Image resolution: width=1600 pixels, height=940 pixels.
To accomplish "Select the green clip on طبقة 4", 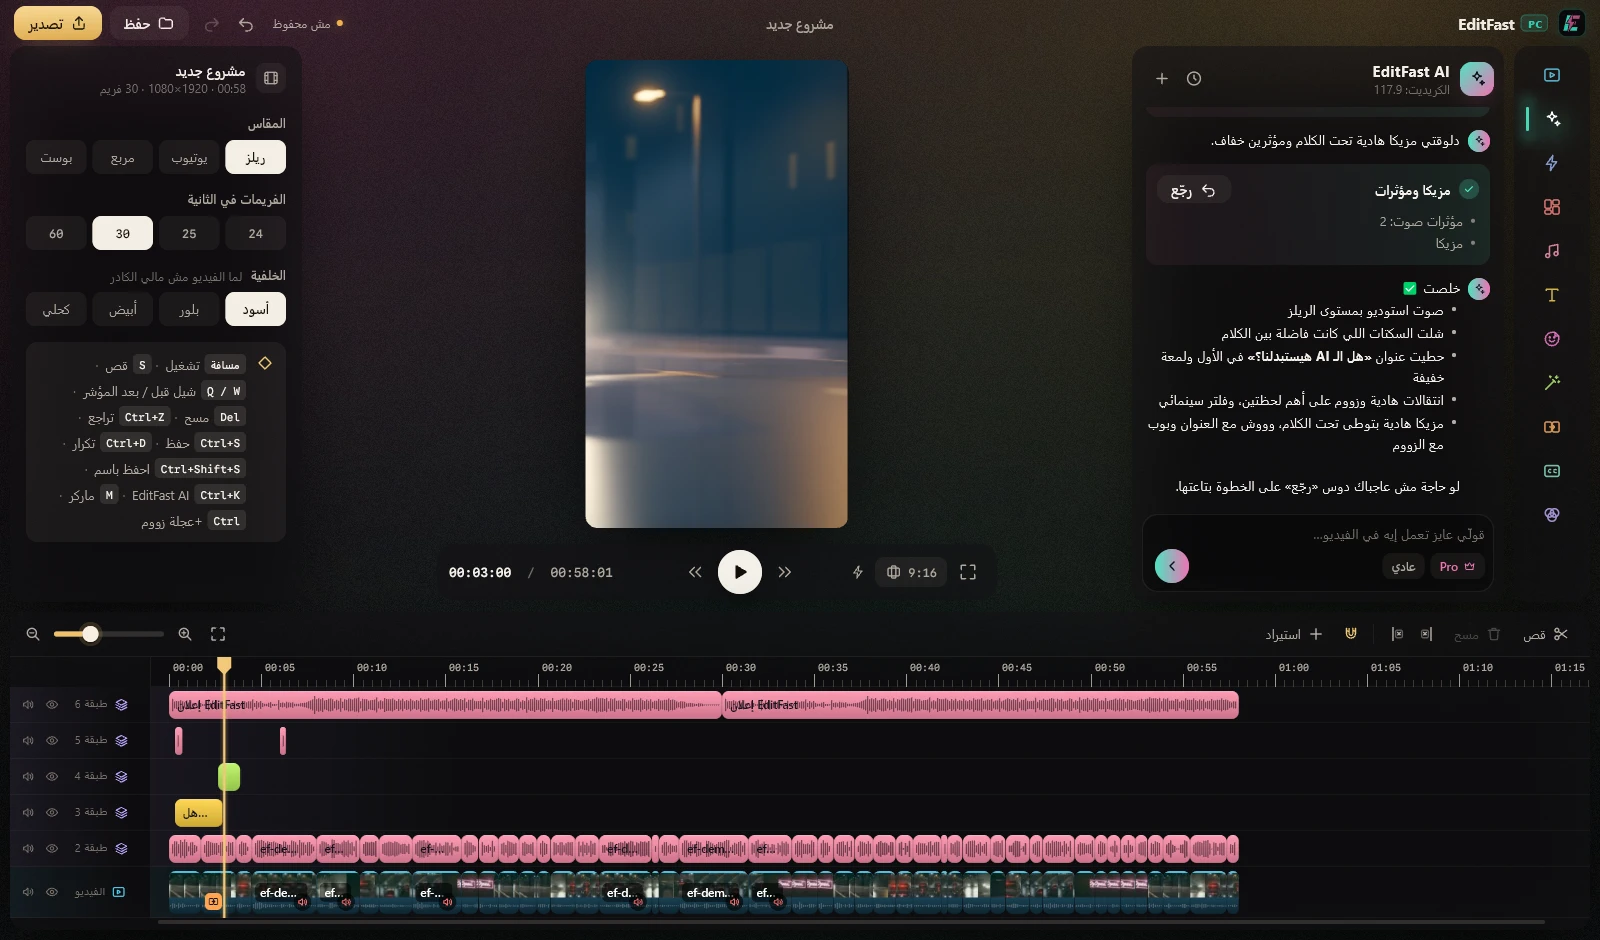I will tap(229, 777).
